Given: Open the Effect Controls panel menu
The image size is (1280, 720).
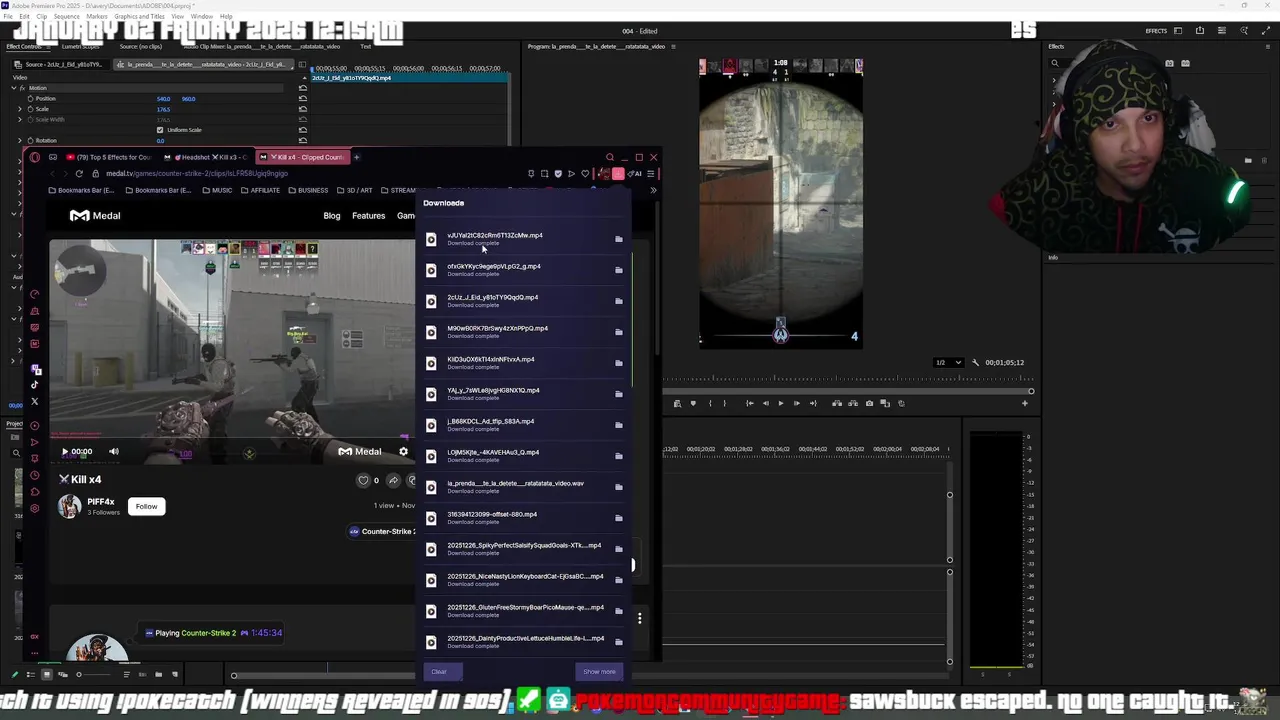Looking at the screenshot, I should click(46, 46).
